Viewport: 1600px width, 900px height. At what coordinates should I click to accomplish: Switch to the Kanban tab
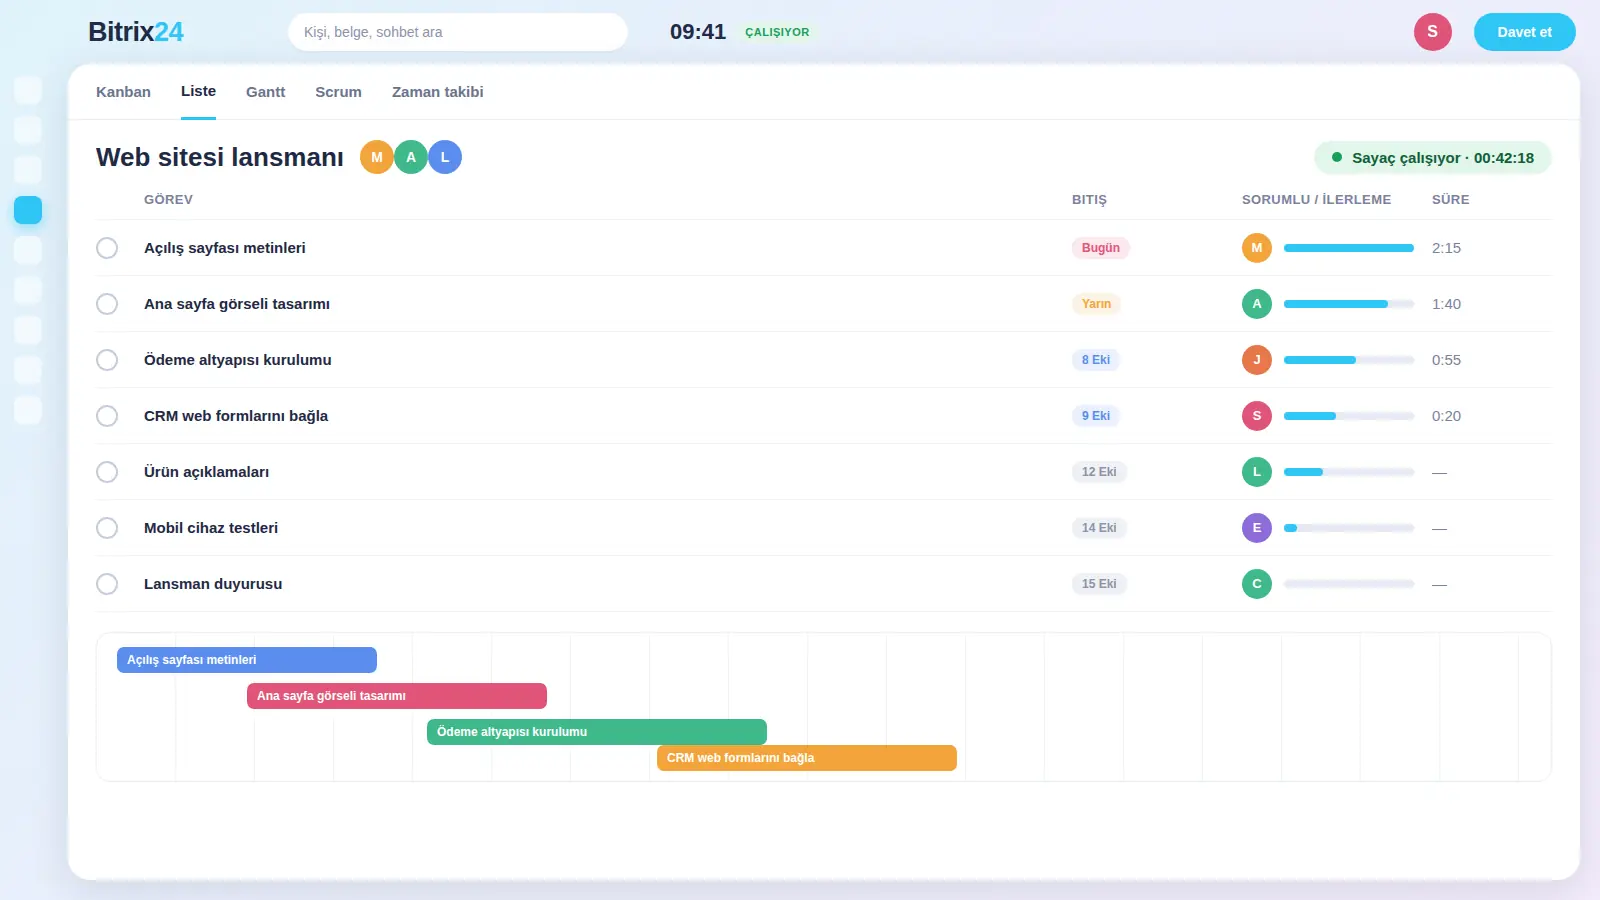pyautogui.click(x=123, y=92)
